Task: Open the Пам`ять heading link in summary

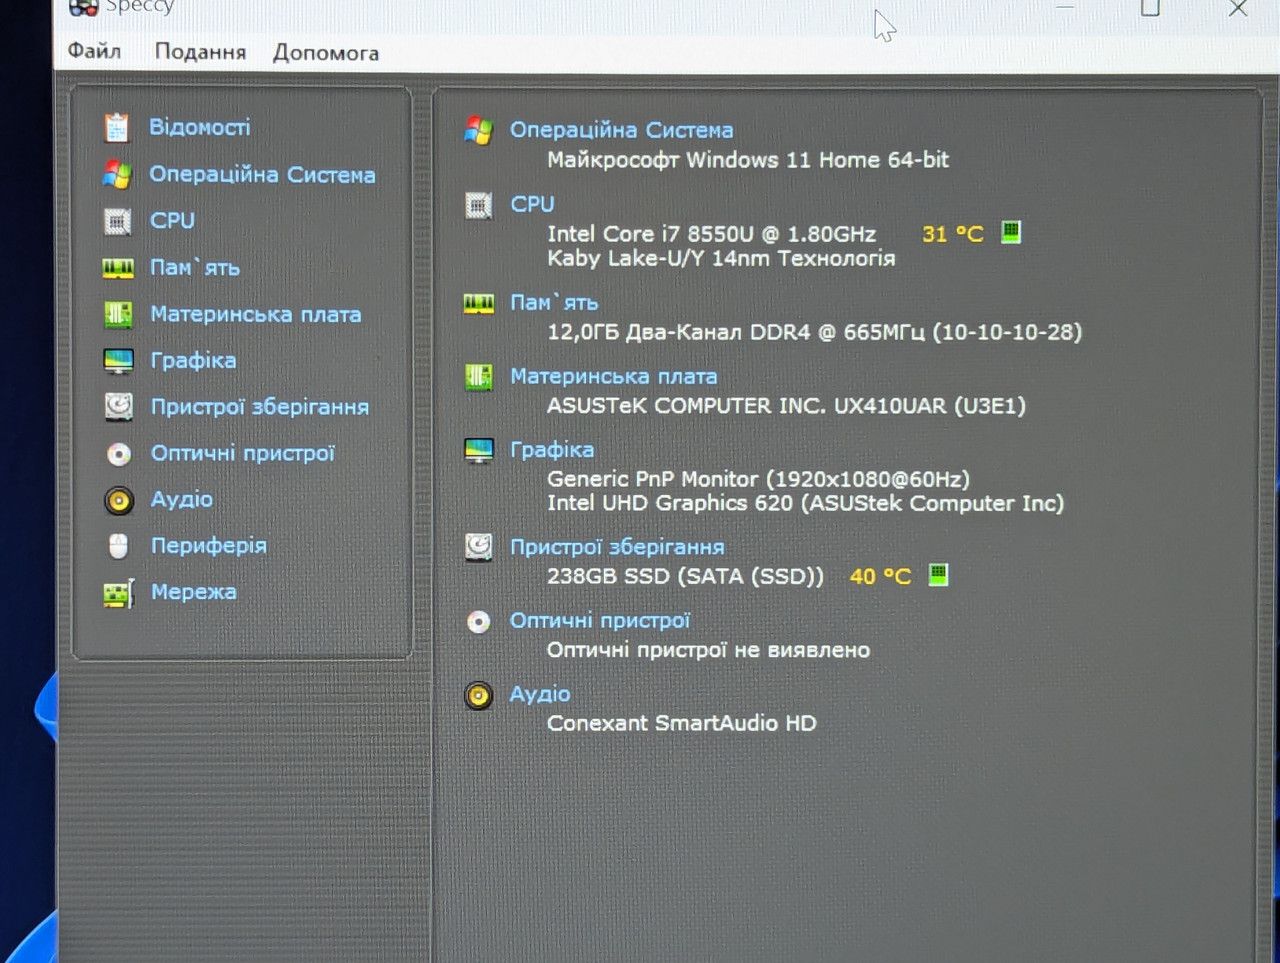Action: click(x=554, y=302)
